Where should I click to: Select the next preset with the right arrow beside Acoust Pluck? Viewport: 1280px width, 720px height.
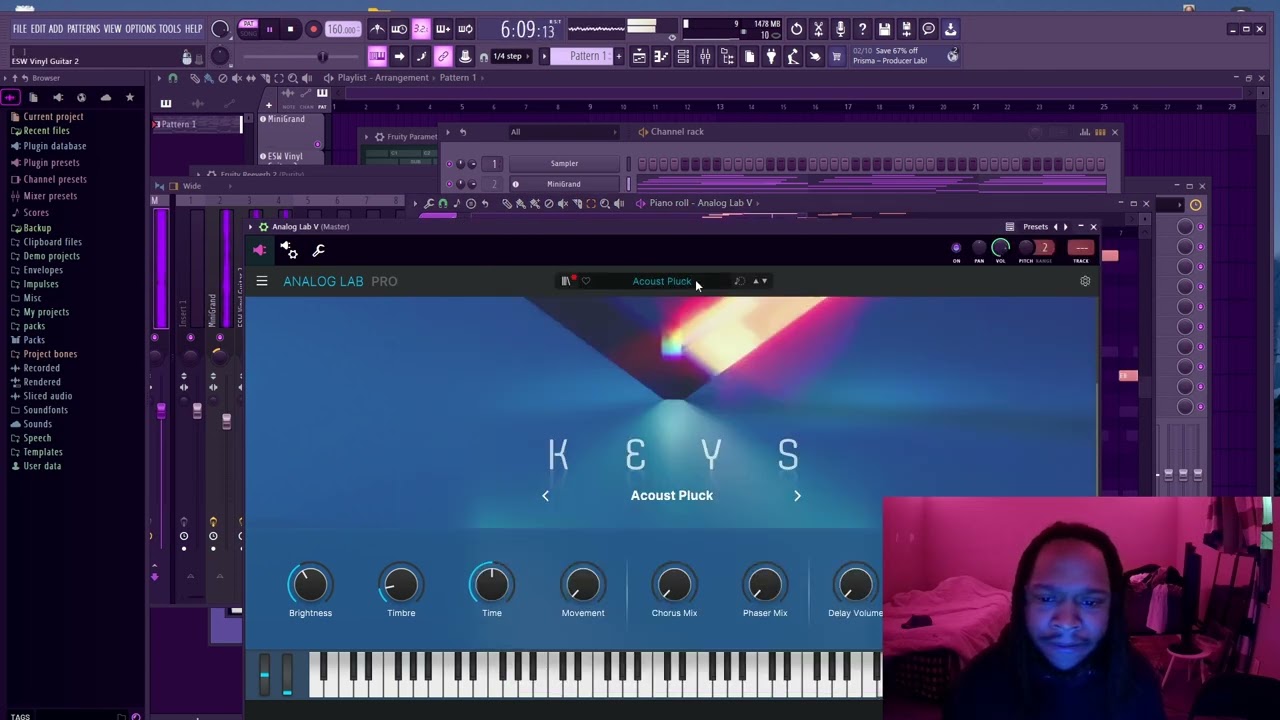click(x=797, y=495)
